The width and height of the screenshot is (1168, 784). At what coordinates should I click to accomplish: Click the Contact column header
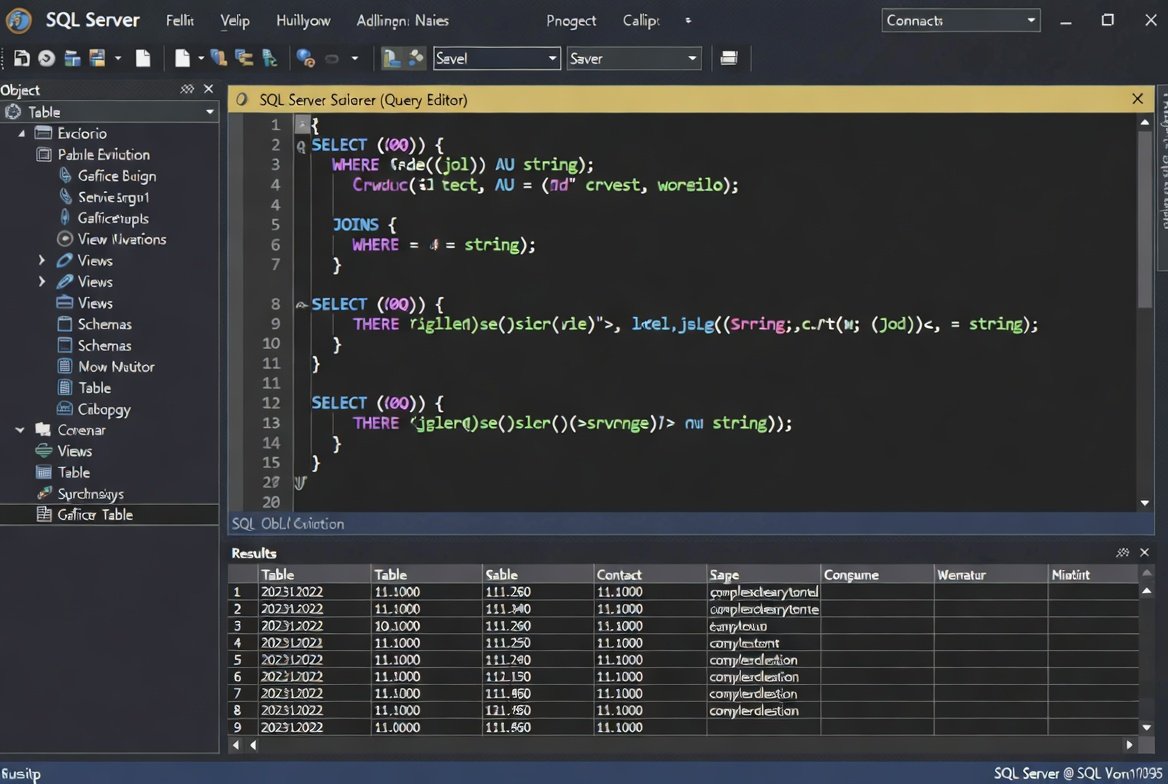click(x=650, y=574)
